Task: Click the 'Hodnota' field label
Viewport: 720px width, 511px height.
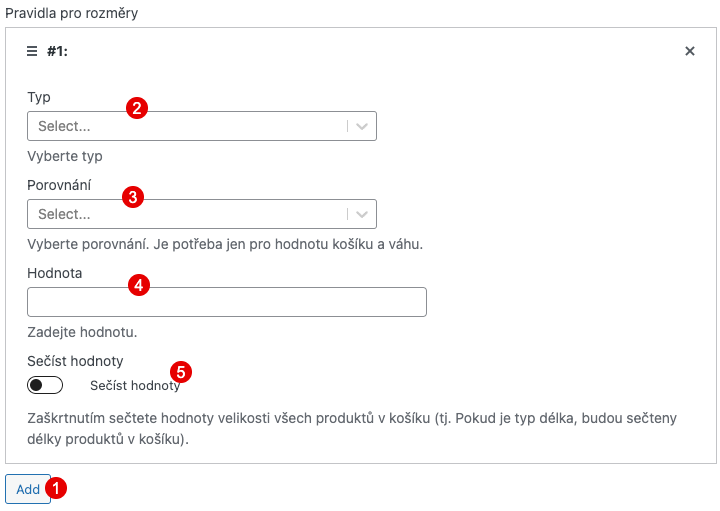Action: click(55, 273)
